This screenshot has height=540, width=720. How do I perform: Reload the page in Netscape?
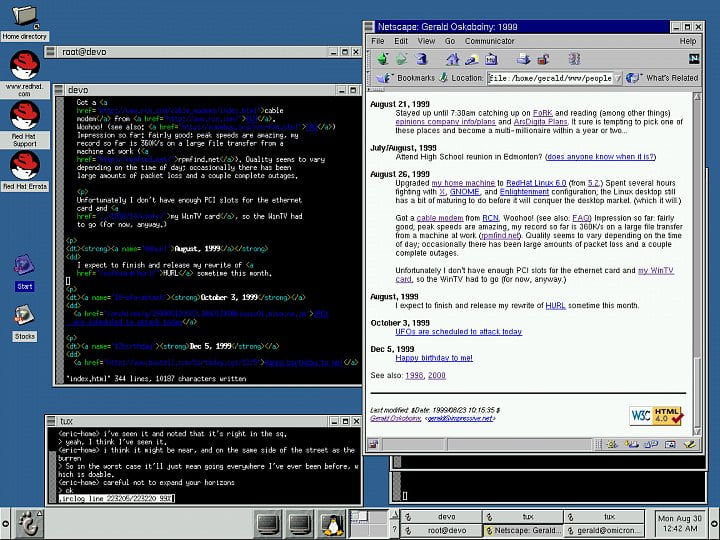pyautogui.click(x=421, y=59)
